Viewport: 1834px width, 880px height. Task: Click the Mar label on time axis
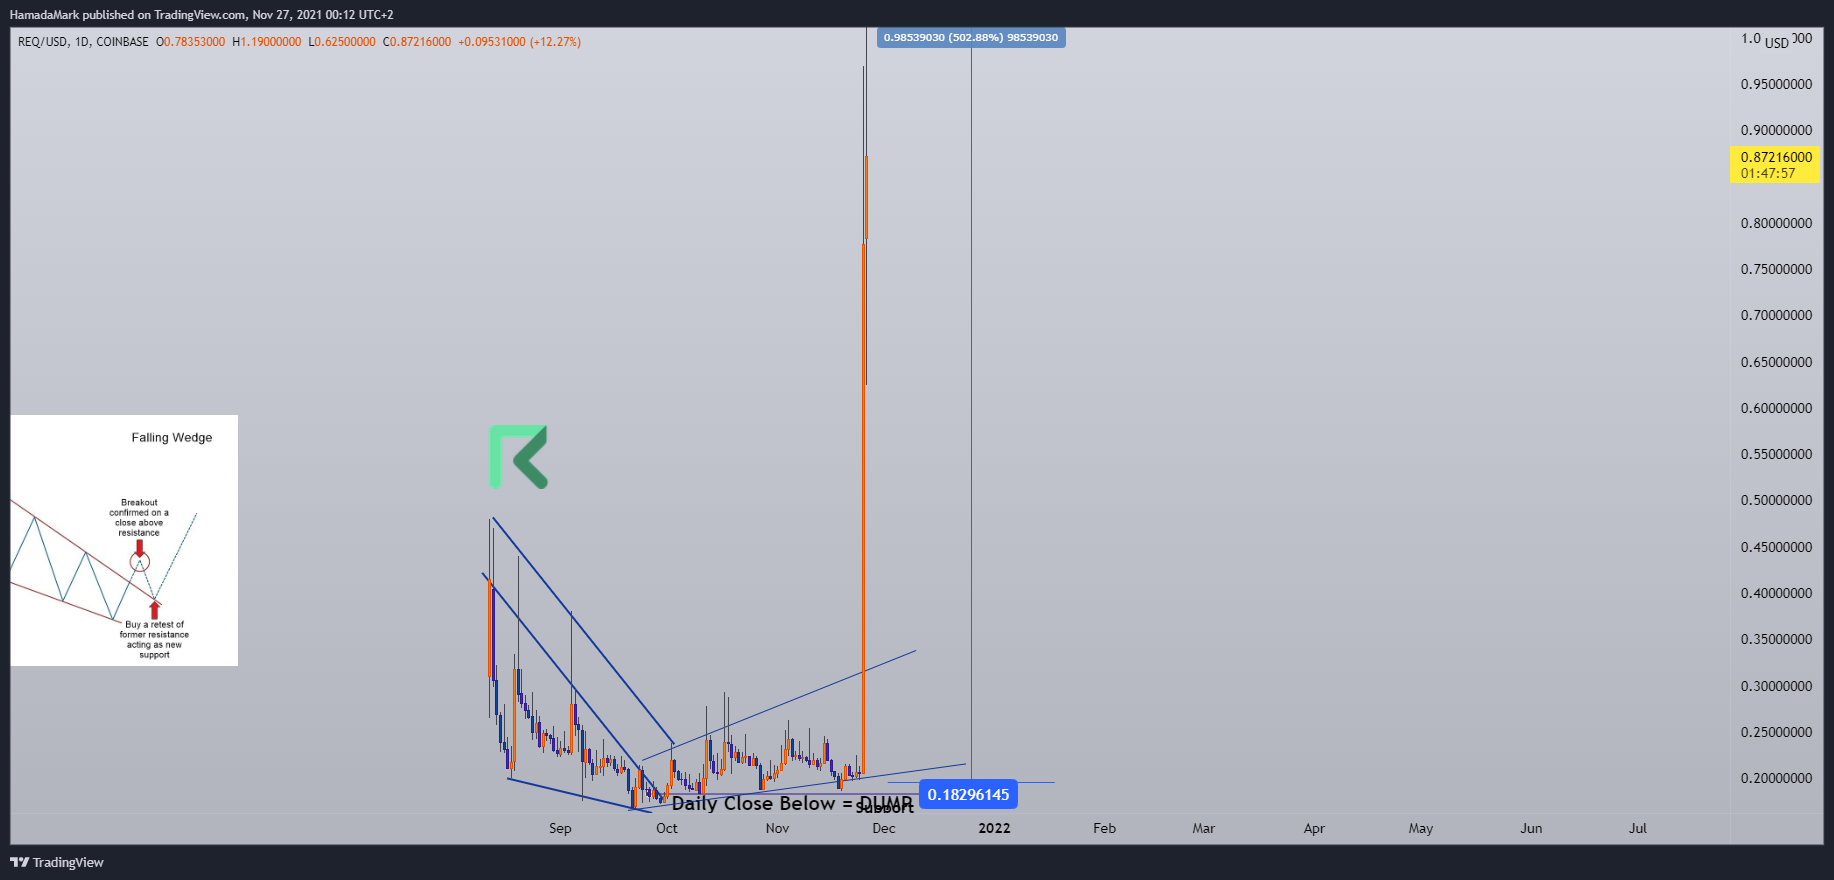1204,828
